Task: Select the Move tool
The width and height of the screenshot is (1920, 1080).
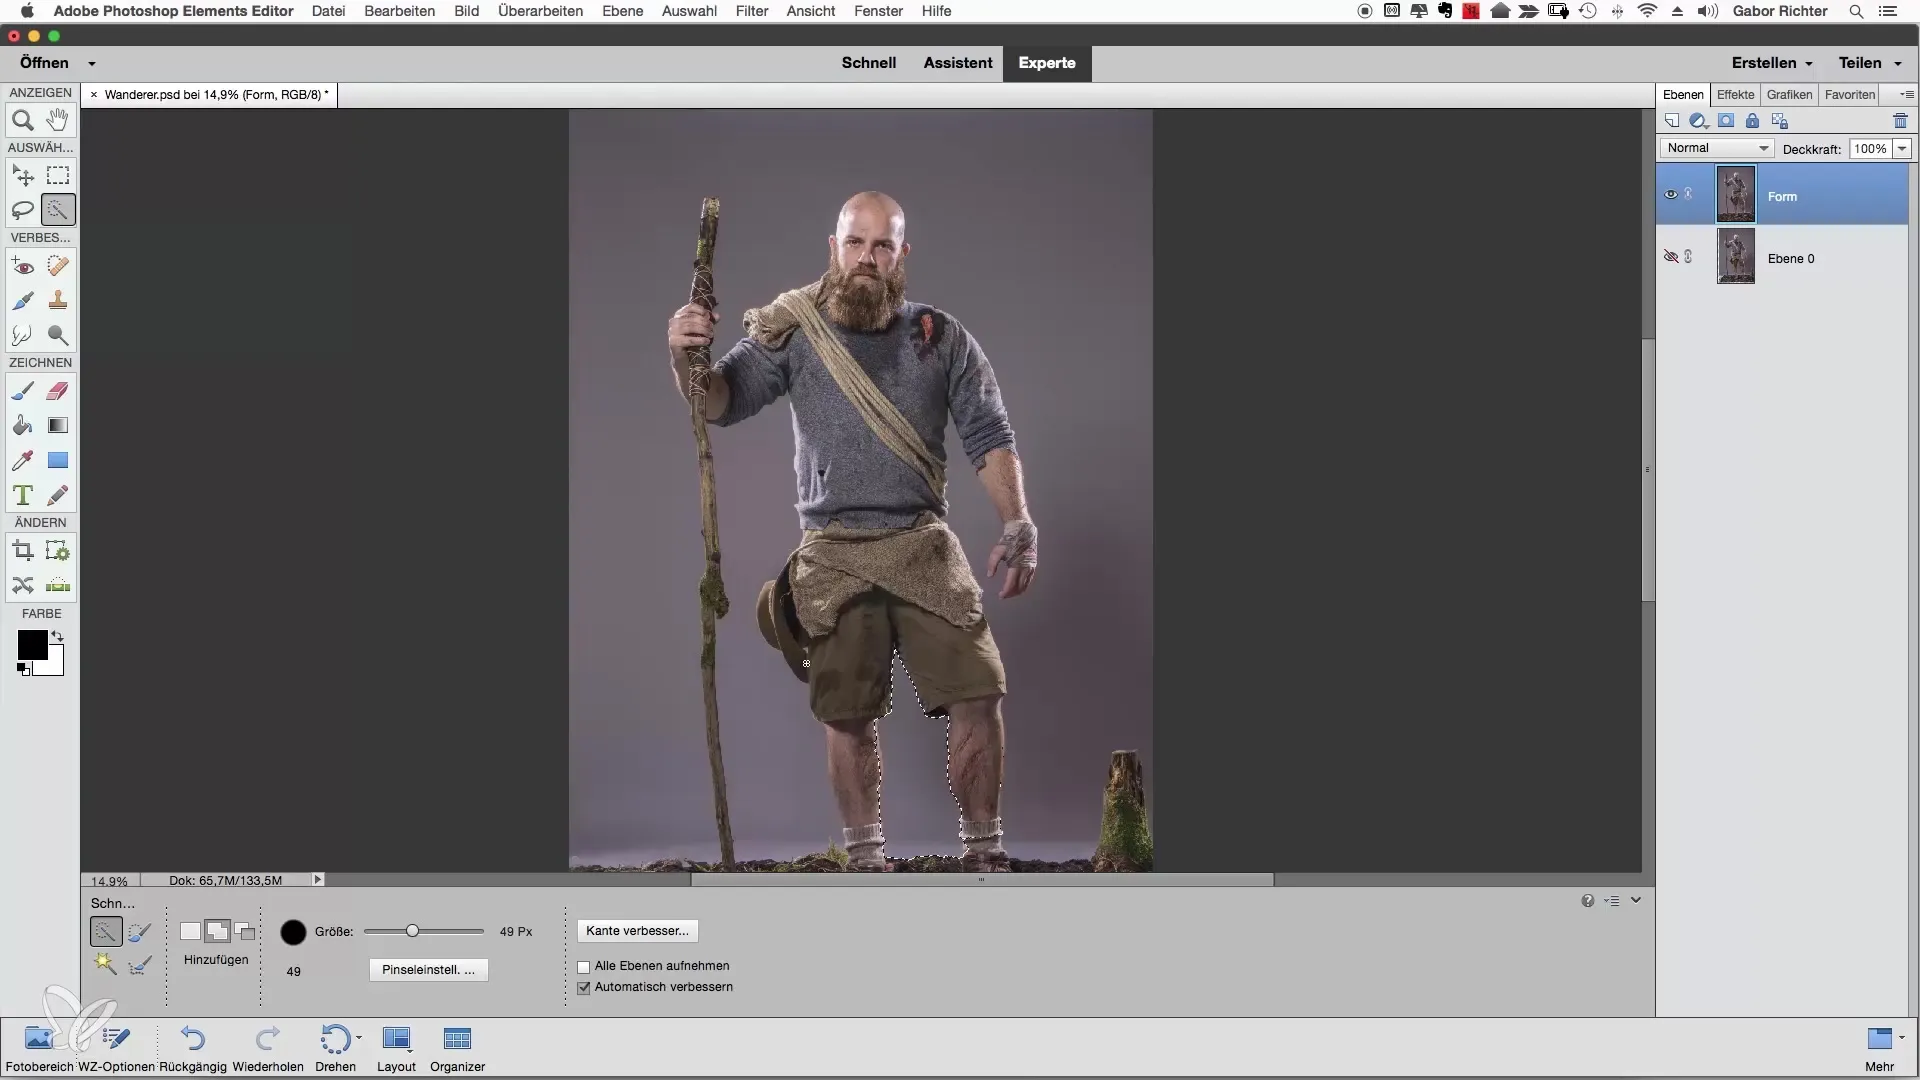Action: point(22,176)
